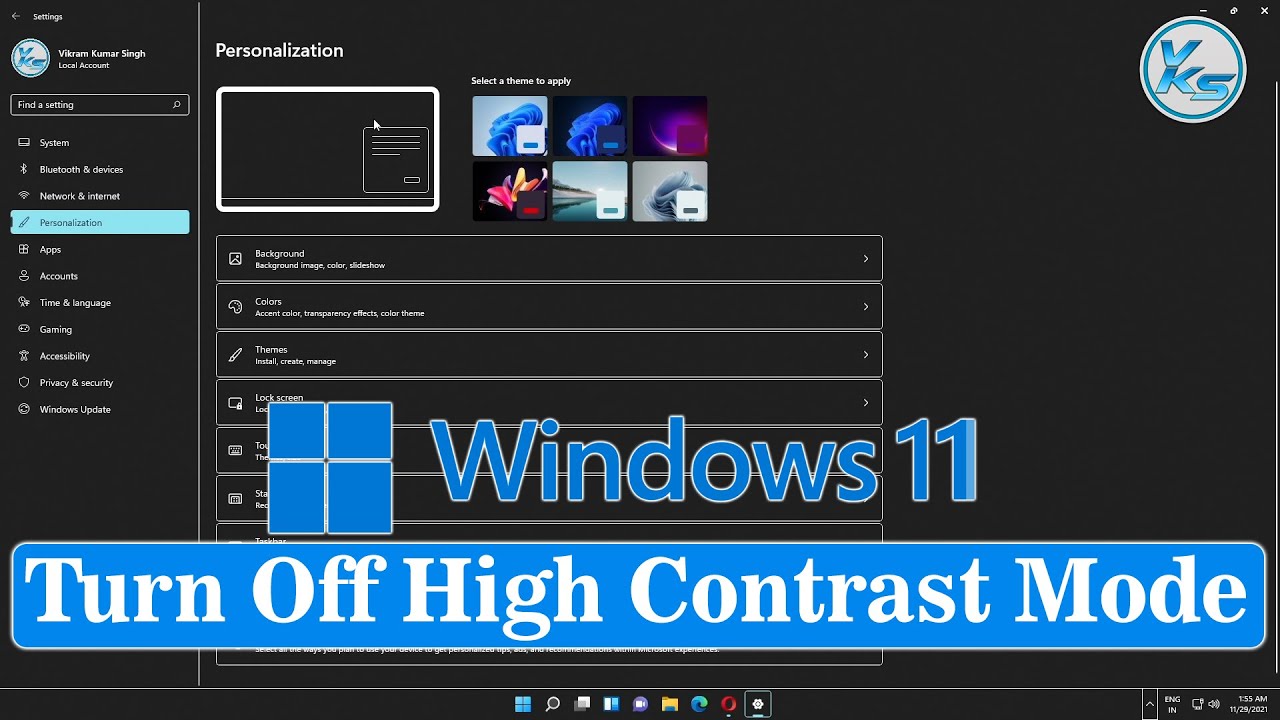
Task: Open Accessibility settings in sidebar
Action: tap(100, 356)
